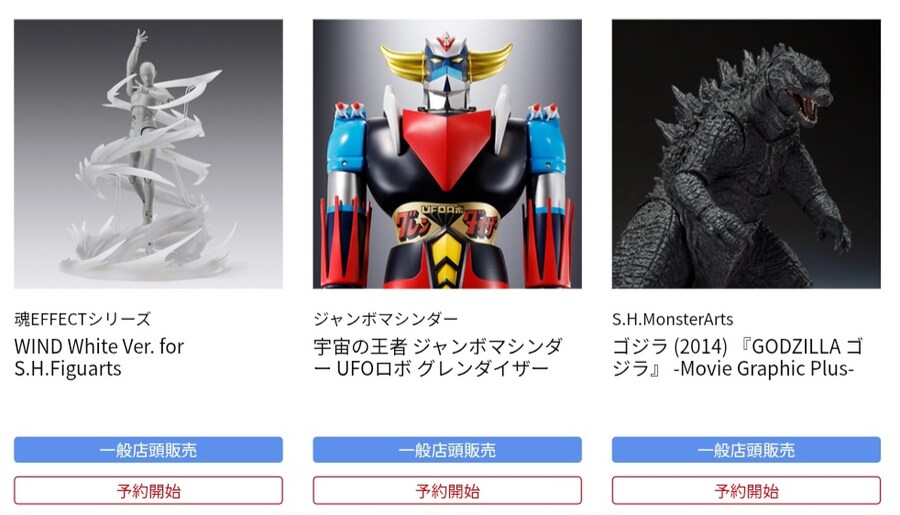Open the Godzilla (2014) figure product image

(746, 154)
